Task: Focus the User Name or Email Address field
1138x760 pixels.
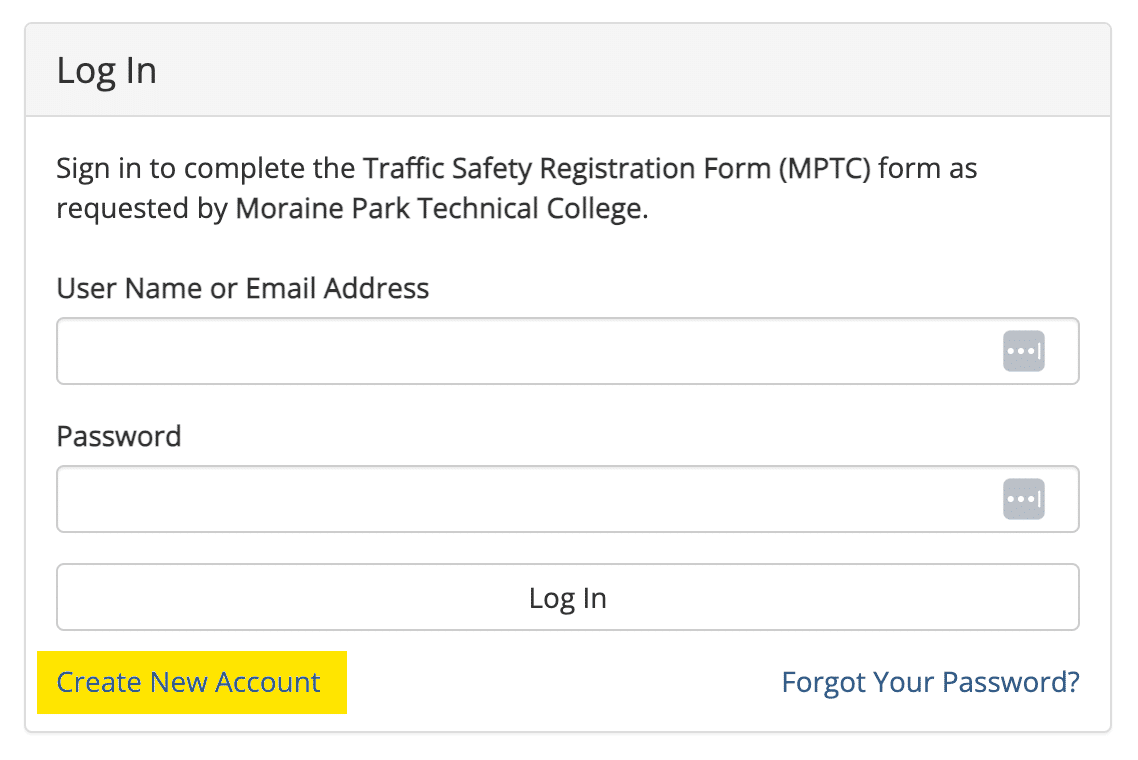Action: pyautogui.click(x=520, y=351)
